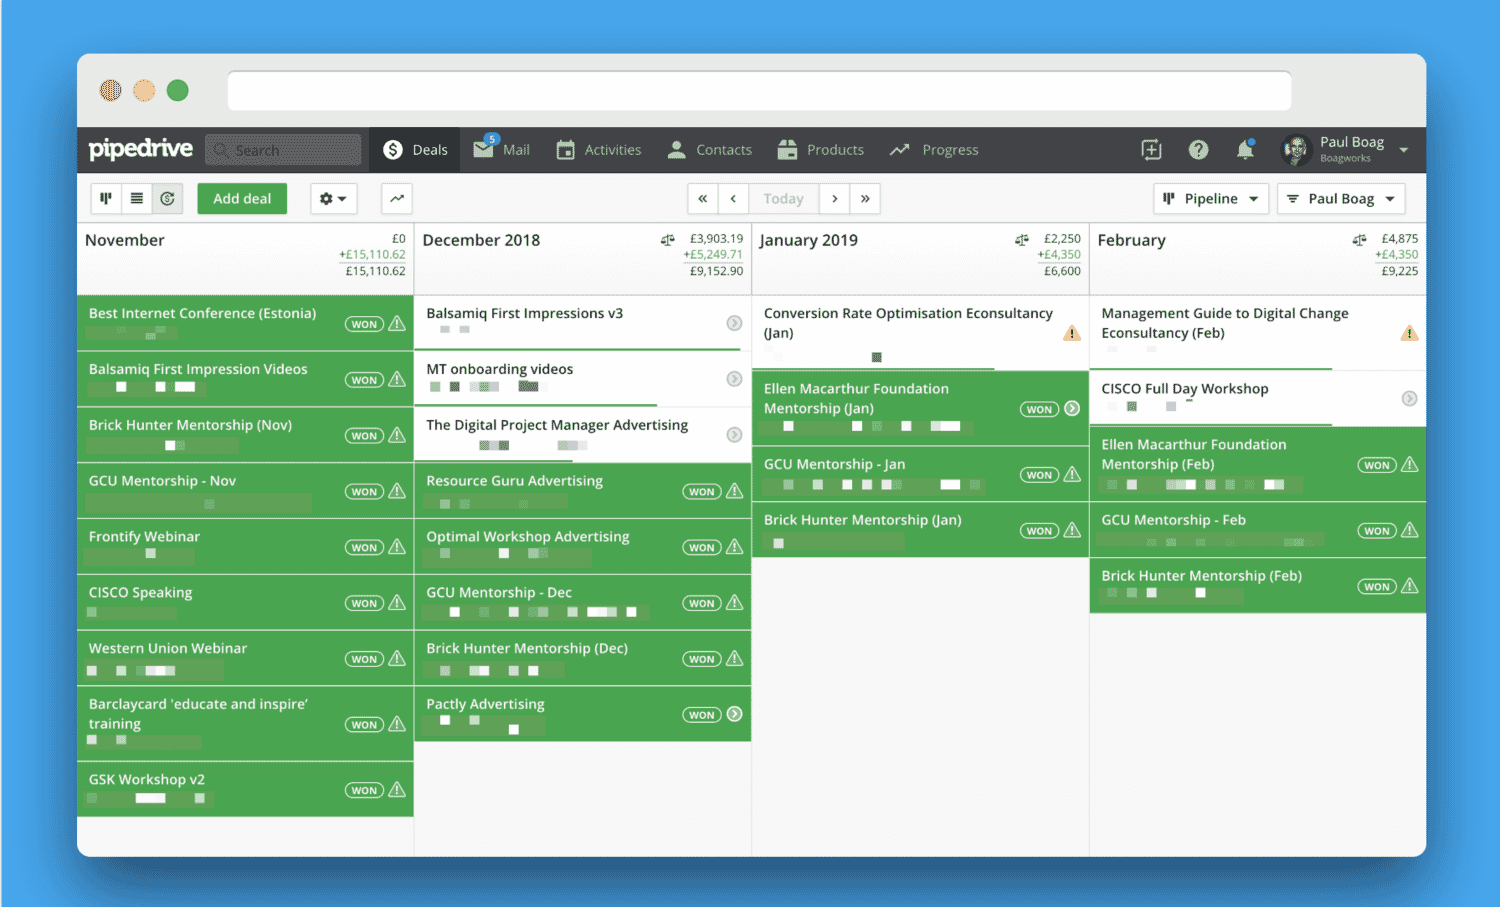Viewport: 1500px width, 907px height.
Task: Click WON badge on Brick Hunter Mentorship (Feb)
Action: coord(1377,586)
